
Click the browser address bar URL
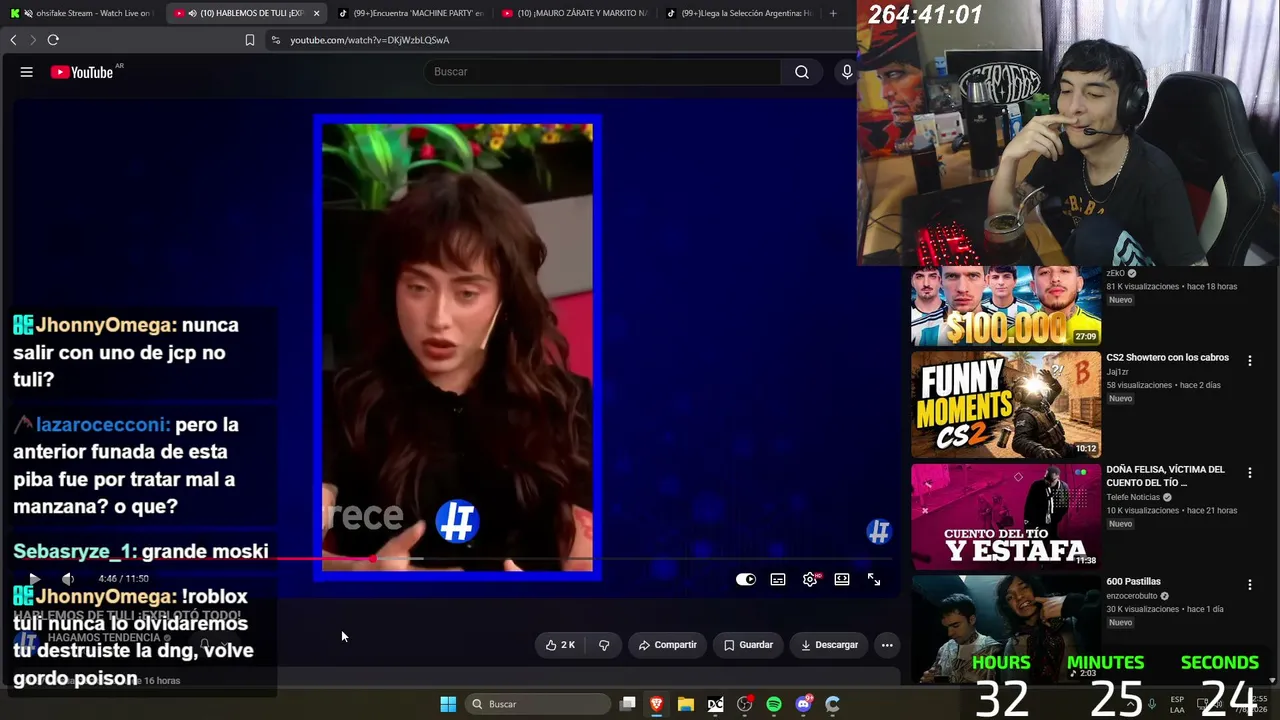[370, 40]
